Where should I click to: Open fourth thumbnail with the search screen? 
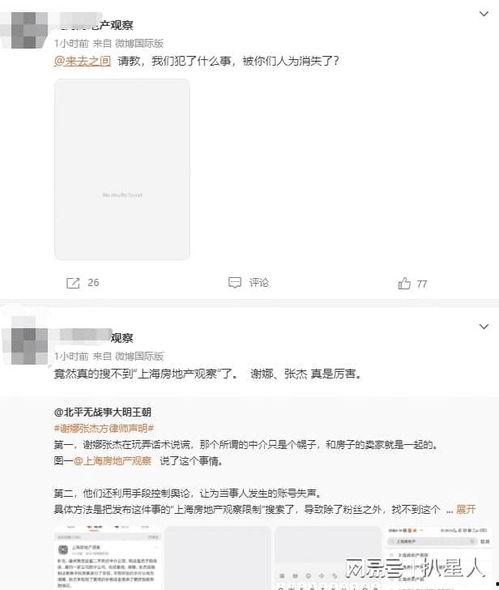438,558
